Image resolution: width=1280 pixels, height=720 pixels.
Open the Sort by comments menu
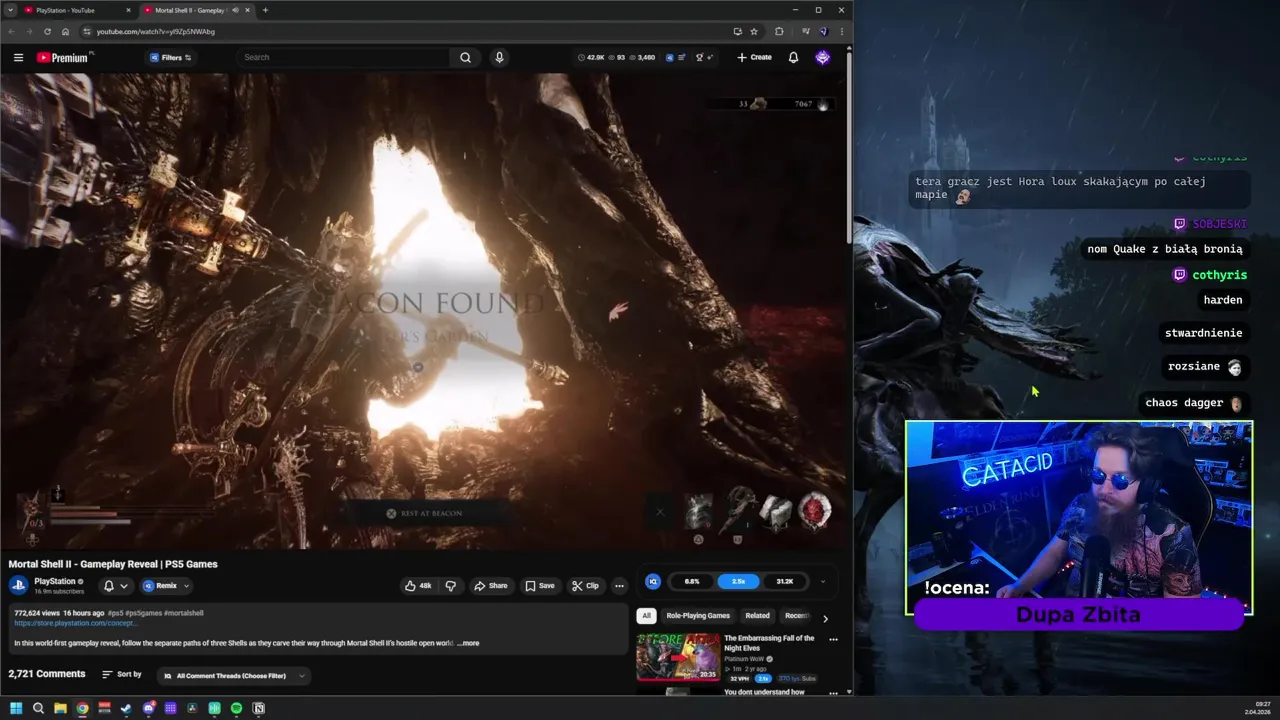122,675
